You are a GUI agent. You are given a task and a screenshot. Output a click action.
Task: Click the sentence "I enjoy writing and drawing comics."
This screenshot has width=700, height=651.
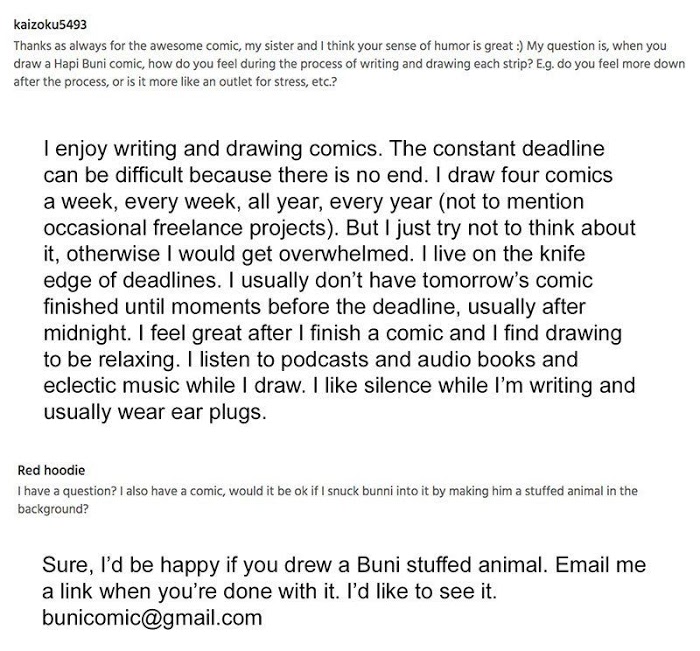pyautogui.click(x=210, y=149)
